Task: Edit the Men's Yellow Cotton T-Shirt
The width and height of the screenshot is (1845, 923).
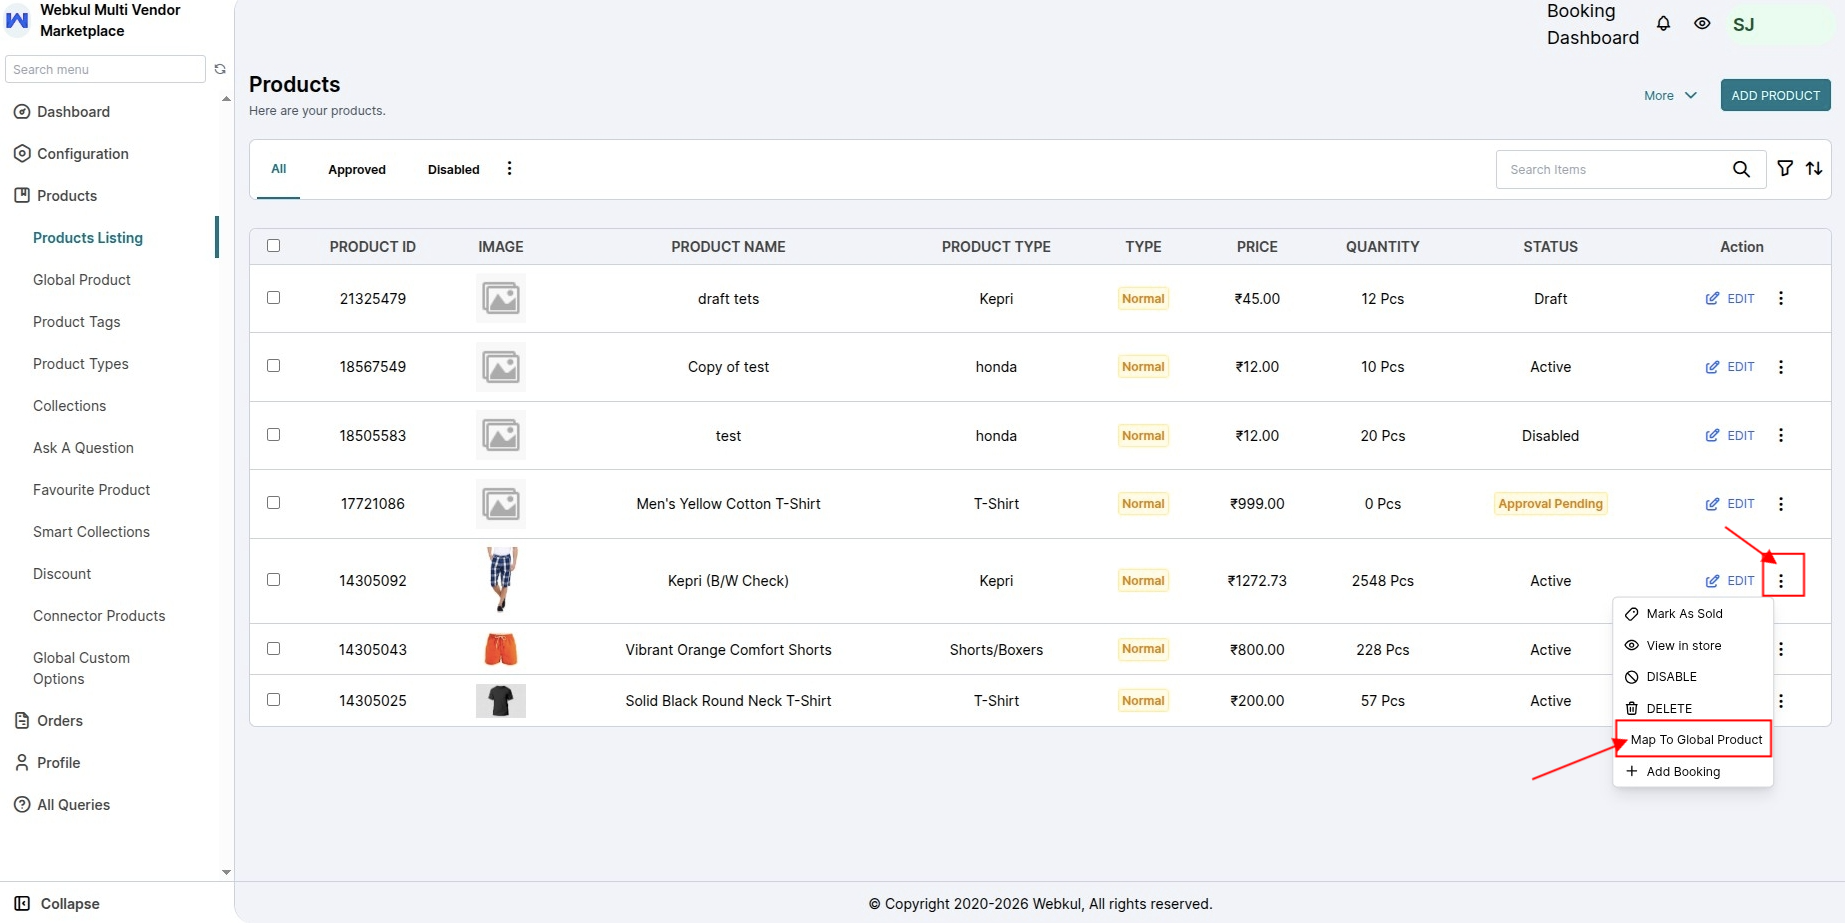Action: click(1730, 504)
